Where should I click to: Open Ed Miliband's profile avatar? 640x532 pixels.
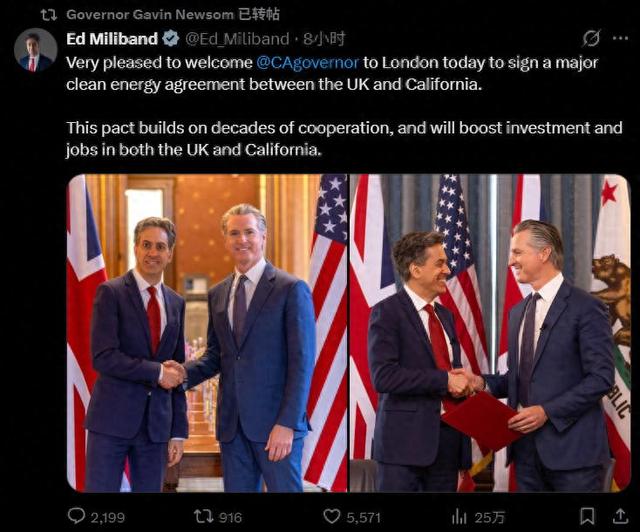point(36,50)
